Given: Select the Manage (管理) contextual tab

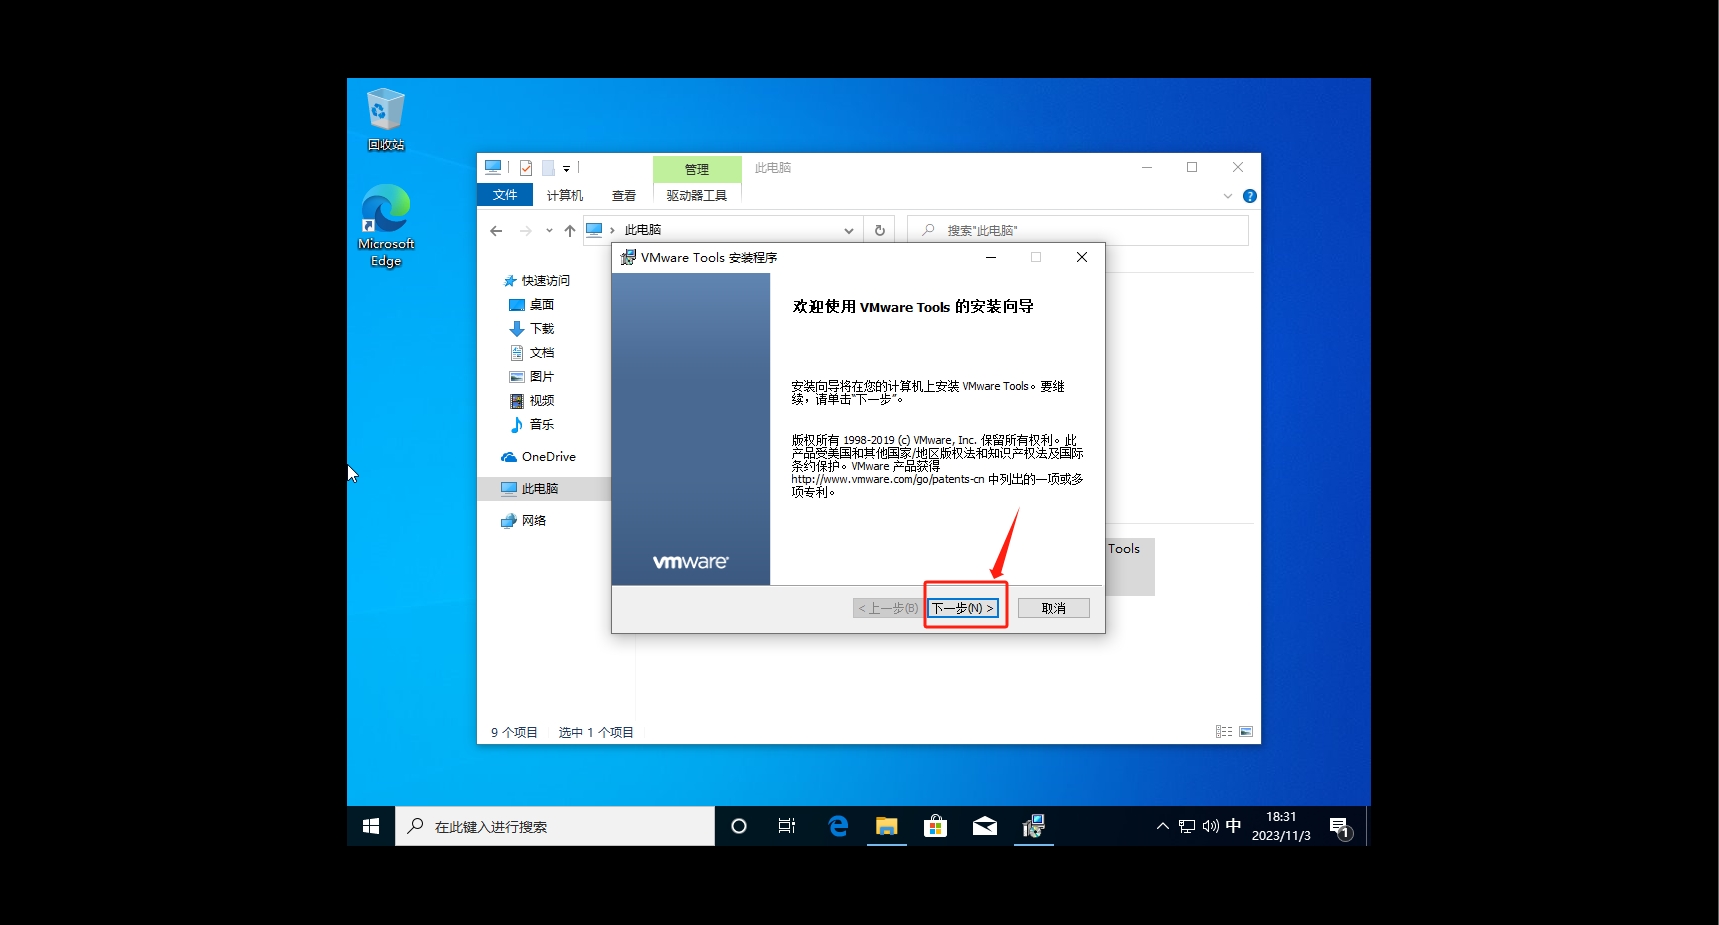Looking at the screenshot, I should tap(697, 169).
